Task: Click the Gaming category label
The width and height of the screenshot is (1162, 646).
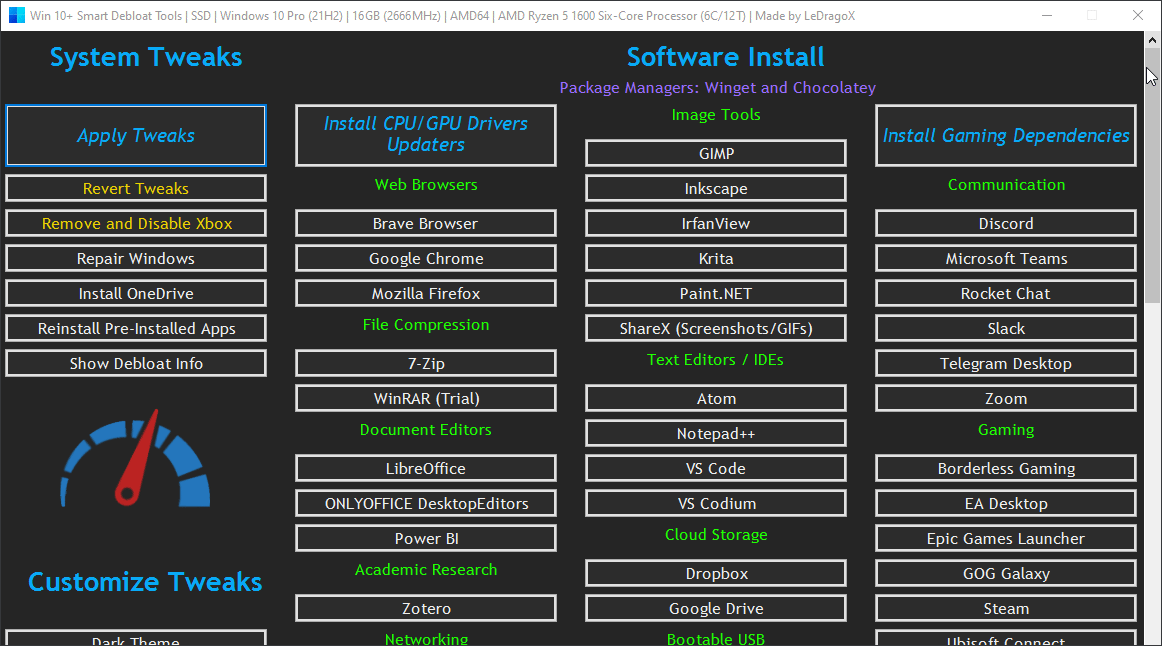Action: pyautogui.click(x=1006, y=430)
